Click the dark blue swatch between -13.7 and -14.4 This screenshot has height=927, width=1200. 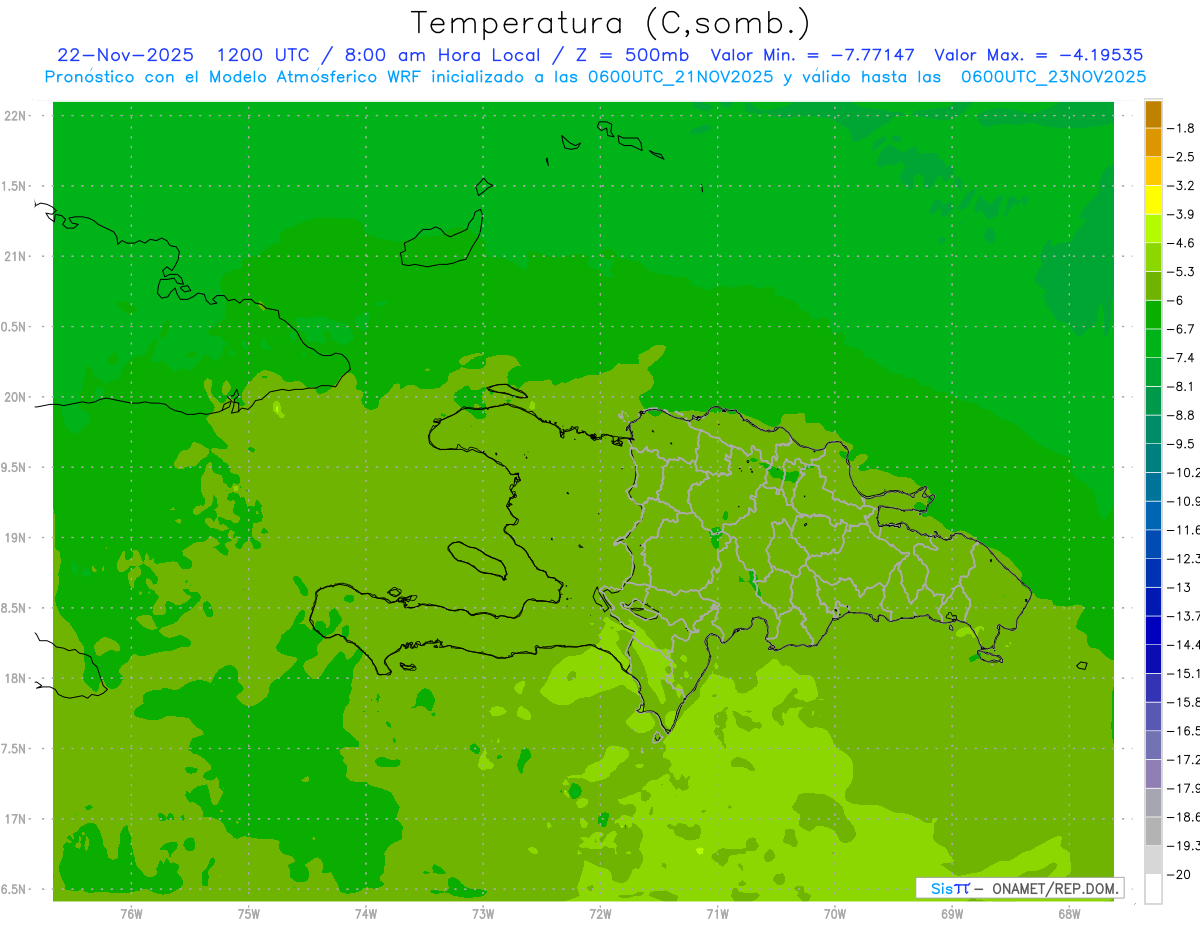click(x=1153, y=630)
